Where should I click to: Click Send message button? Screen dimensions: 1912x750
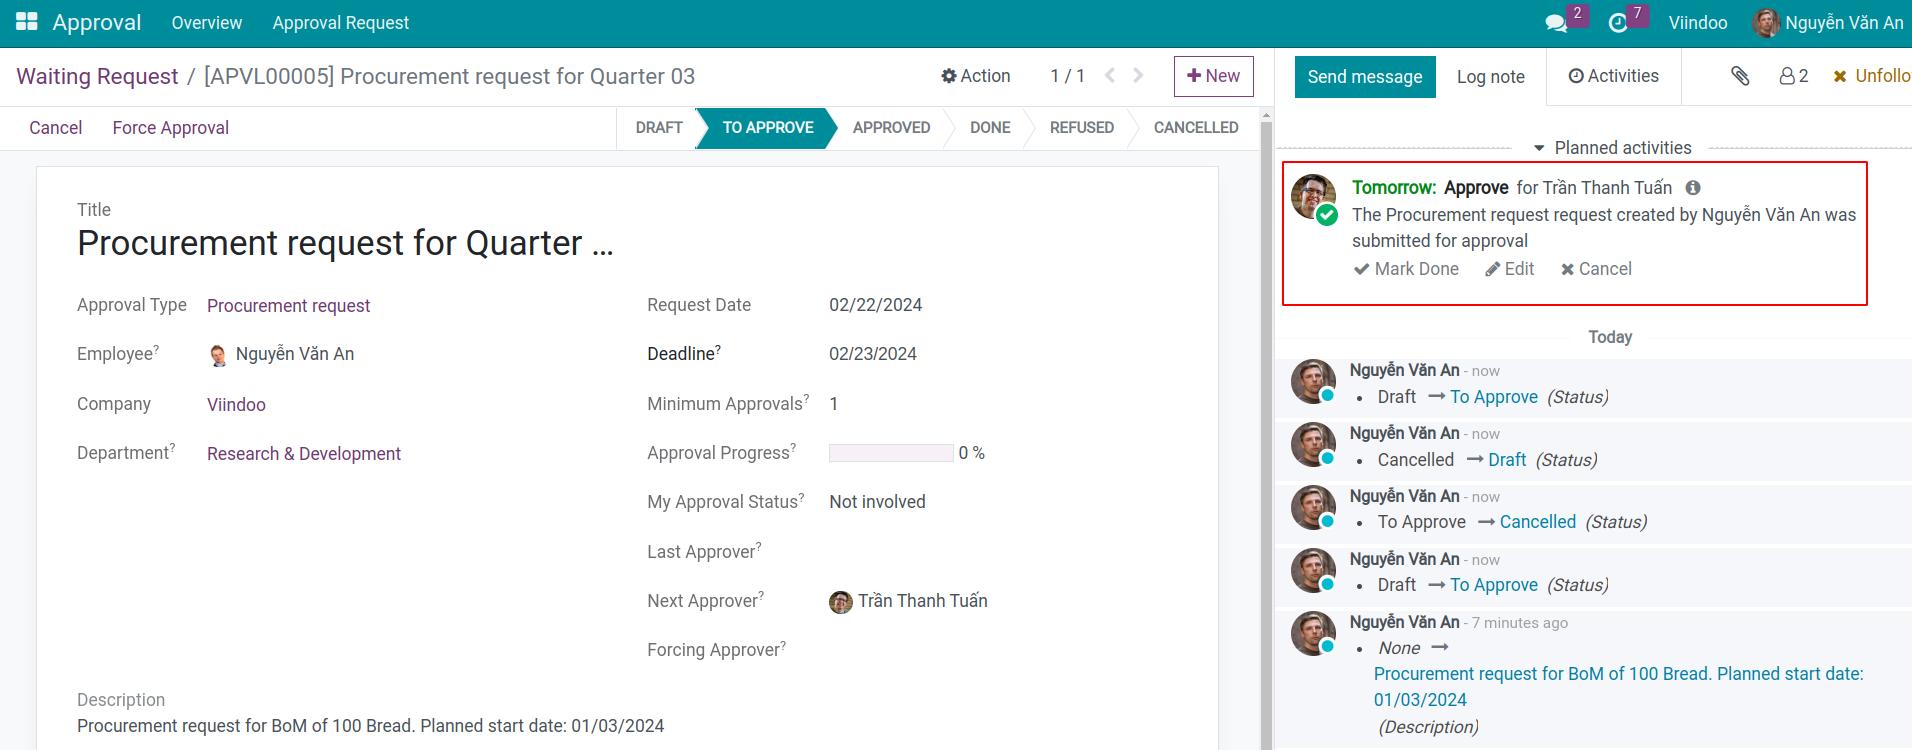[x=1364, y=77]
